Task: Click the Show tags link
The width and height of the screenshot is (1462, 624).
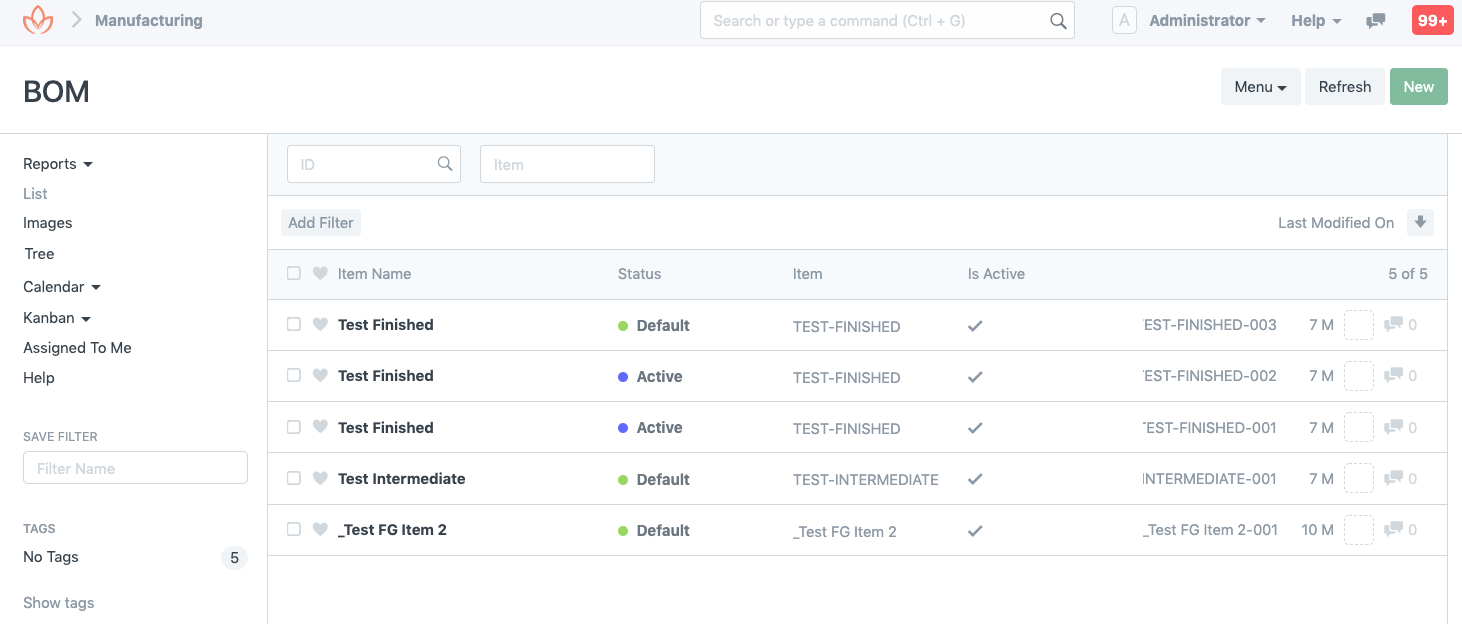Action: (59, 603)
